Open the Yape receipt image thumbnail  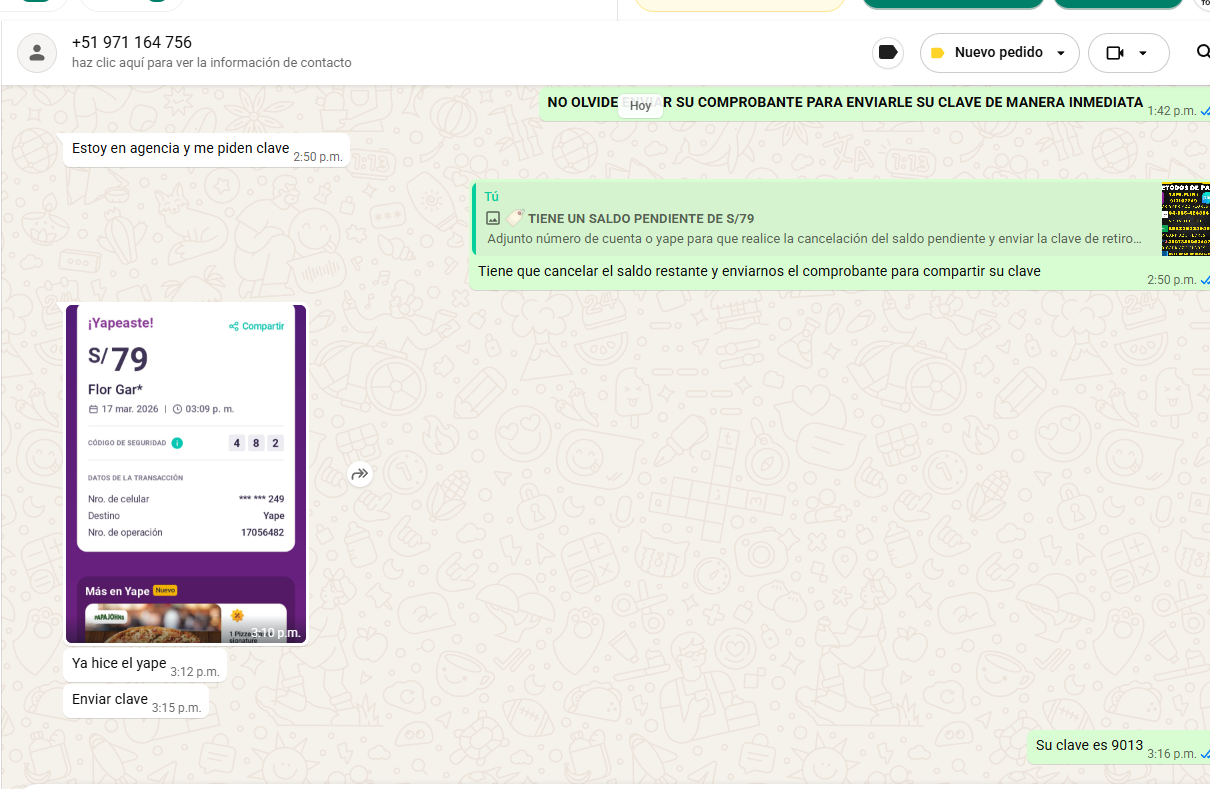point(186,474)
